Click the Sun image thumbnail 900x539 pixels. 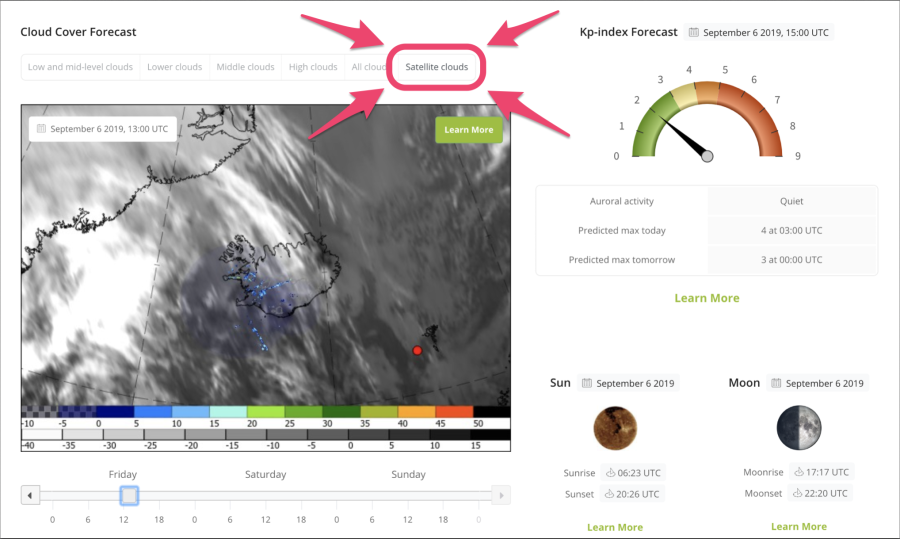(x=614, y=427)
